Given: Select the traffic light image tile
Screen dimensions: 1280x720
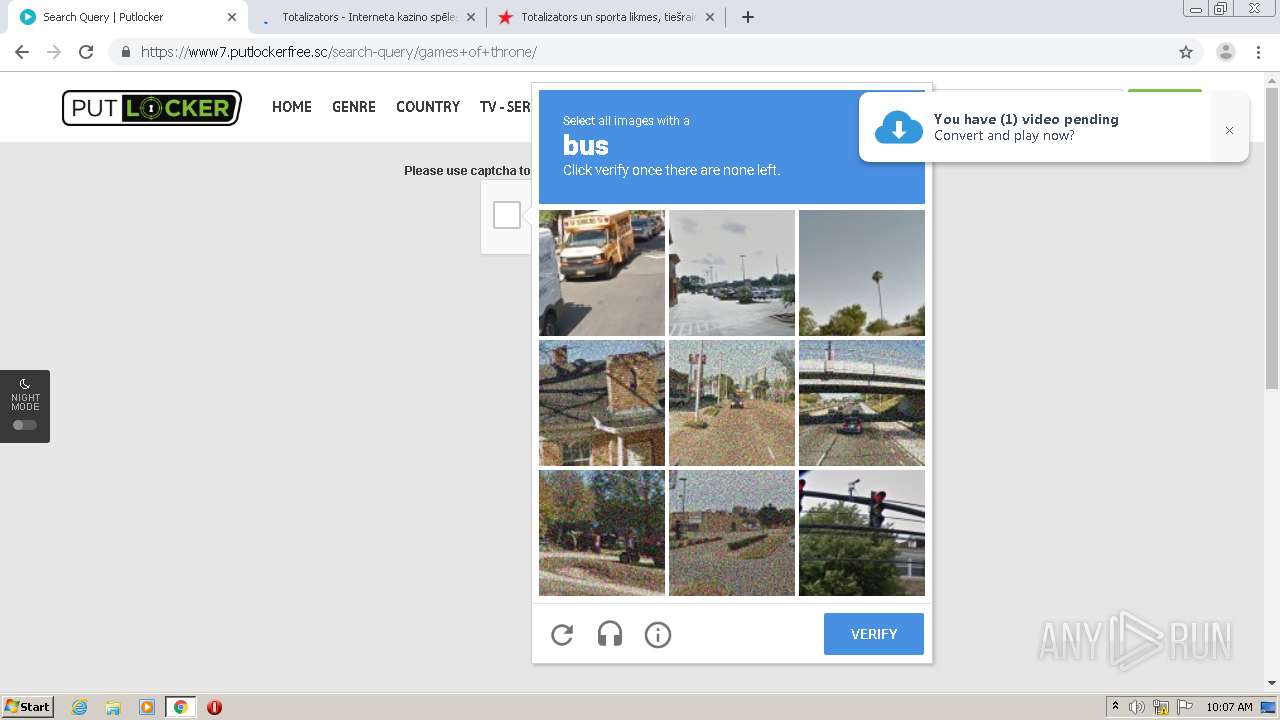Looking at the screenshot, I should [x=862, y=533].
